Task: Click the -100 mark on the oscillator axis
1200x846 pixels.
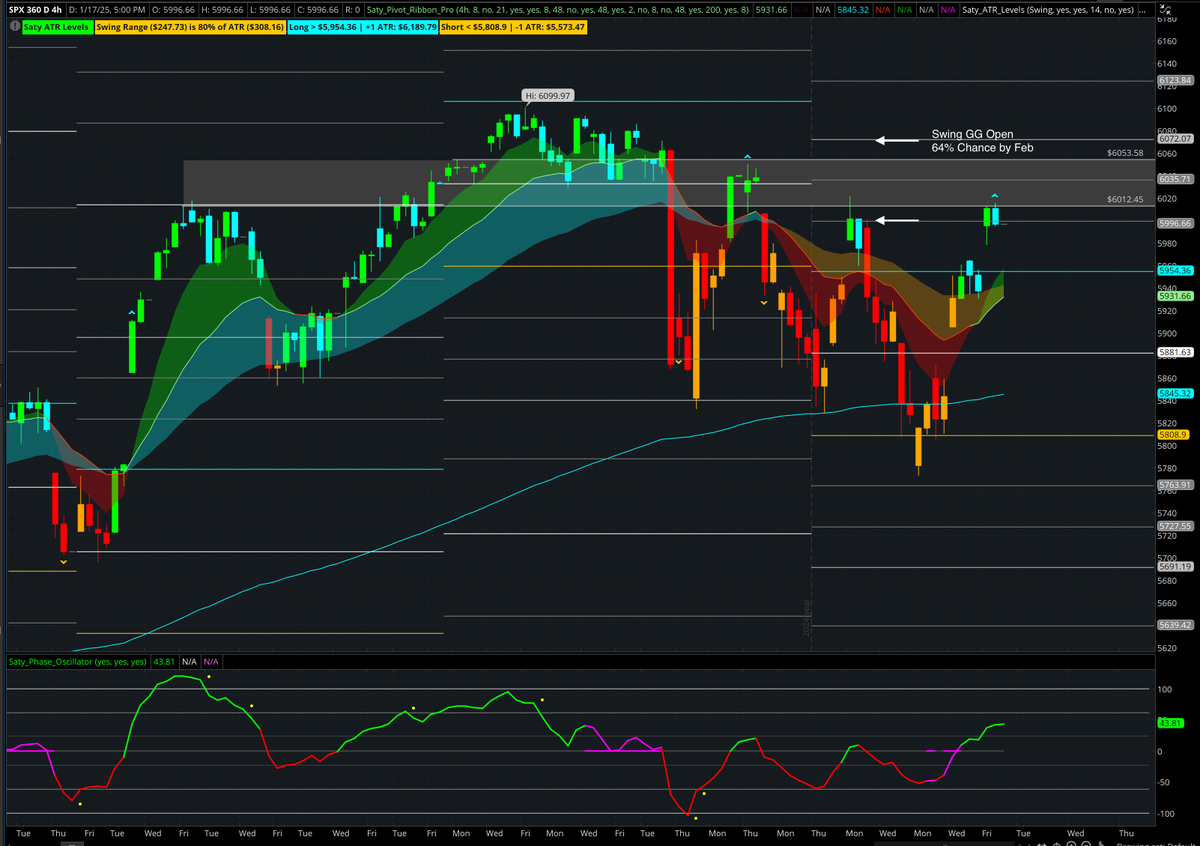Action: [x=1168, y=813]
